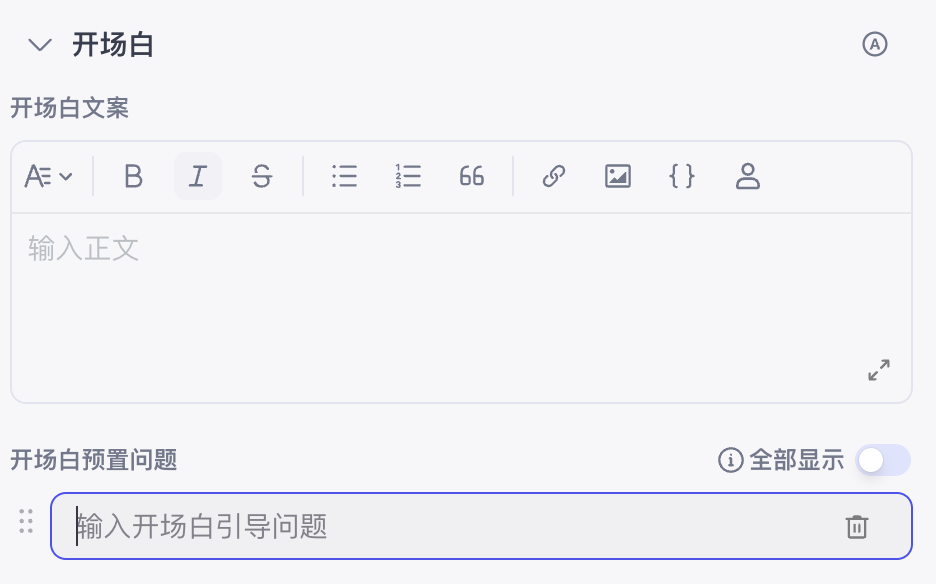This screenshot has height=584, width=936.
Task: Insert a numbered list
Action: (408, 176)
